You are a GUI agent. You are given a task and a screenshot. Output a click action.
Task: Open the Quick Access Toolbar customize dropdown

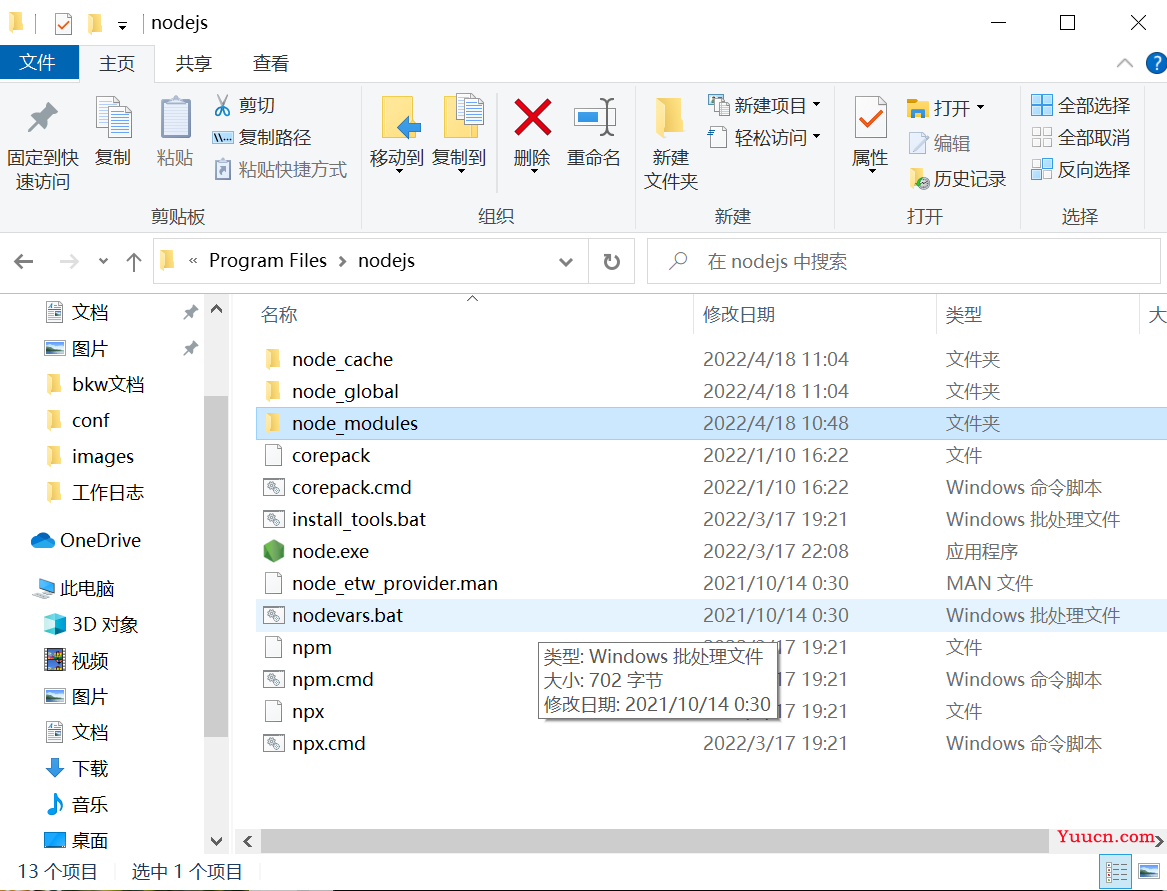(x=122, y=26)
